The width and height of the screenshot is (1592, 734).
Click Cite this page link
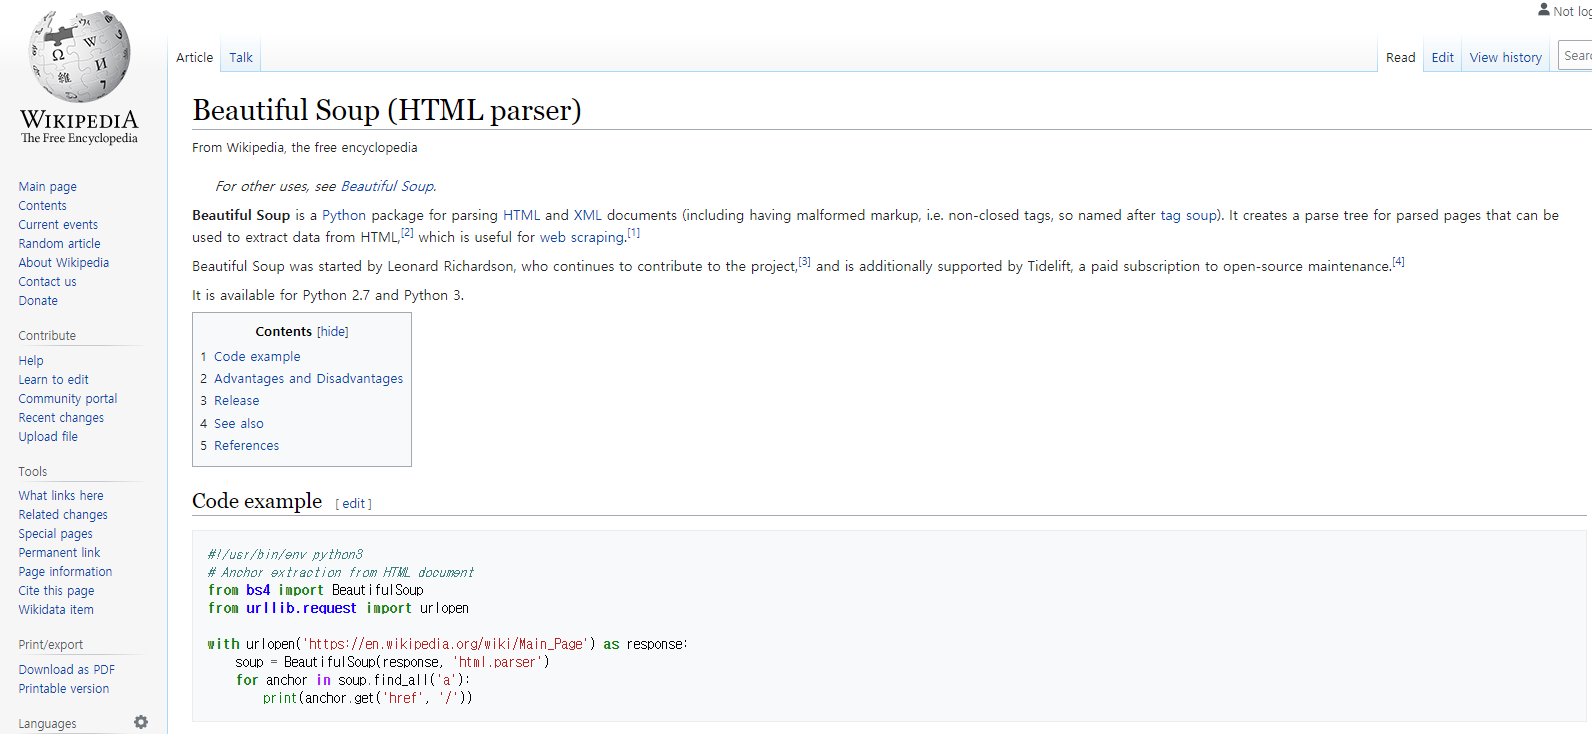(x=56, y=591)
